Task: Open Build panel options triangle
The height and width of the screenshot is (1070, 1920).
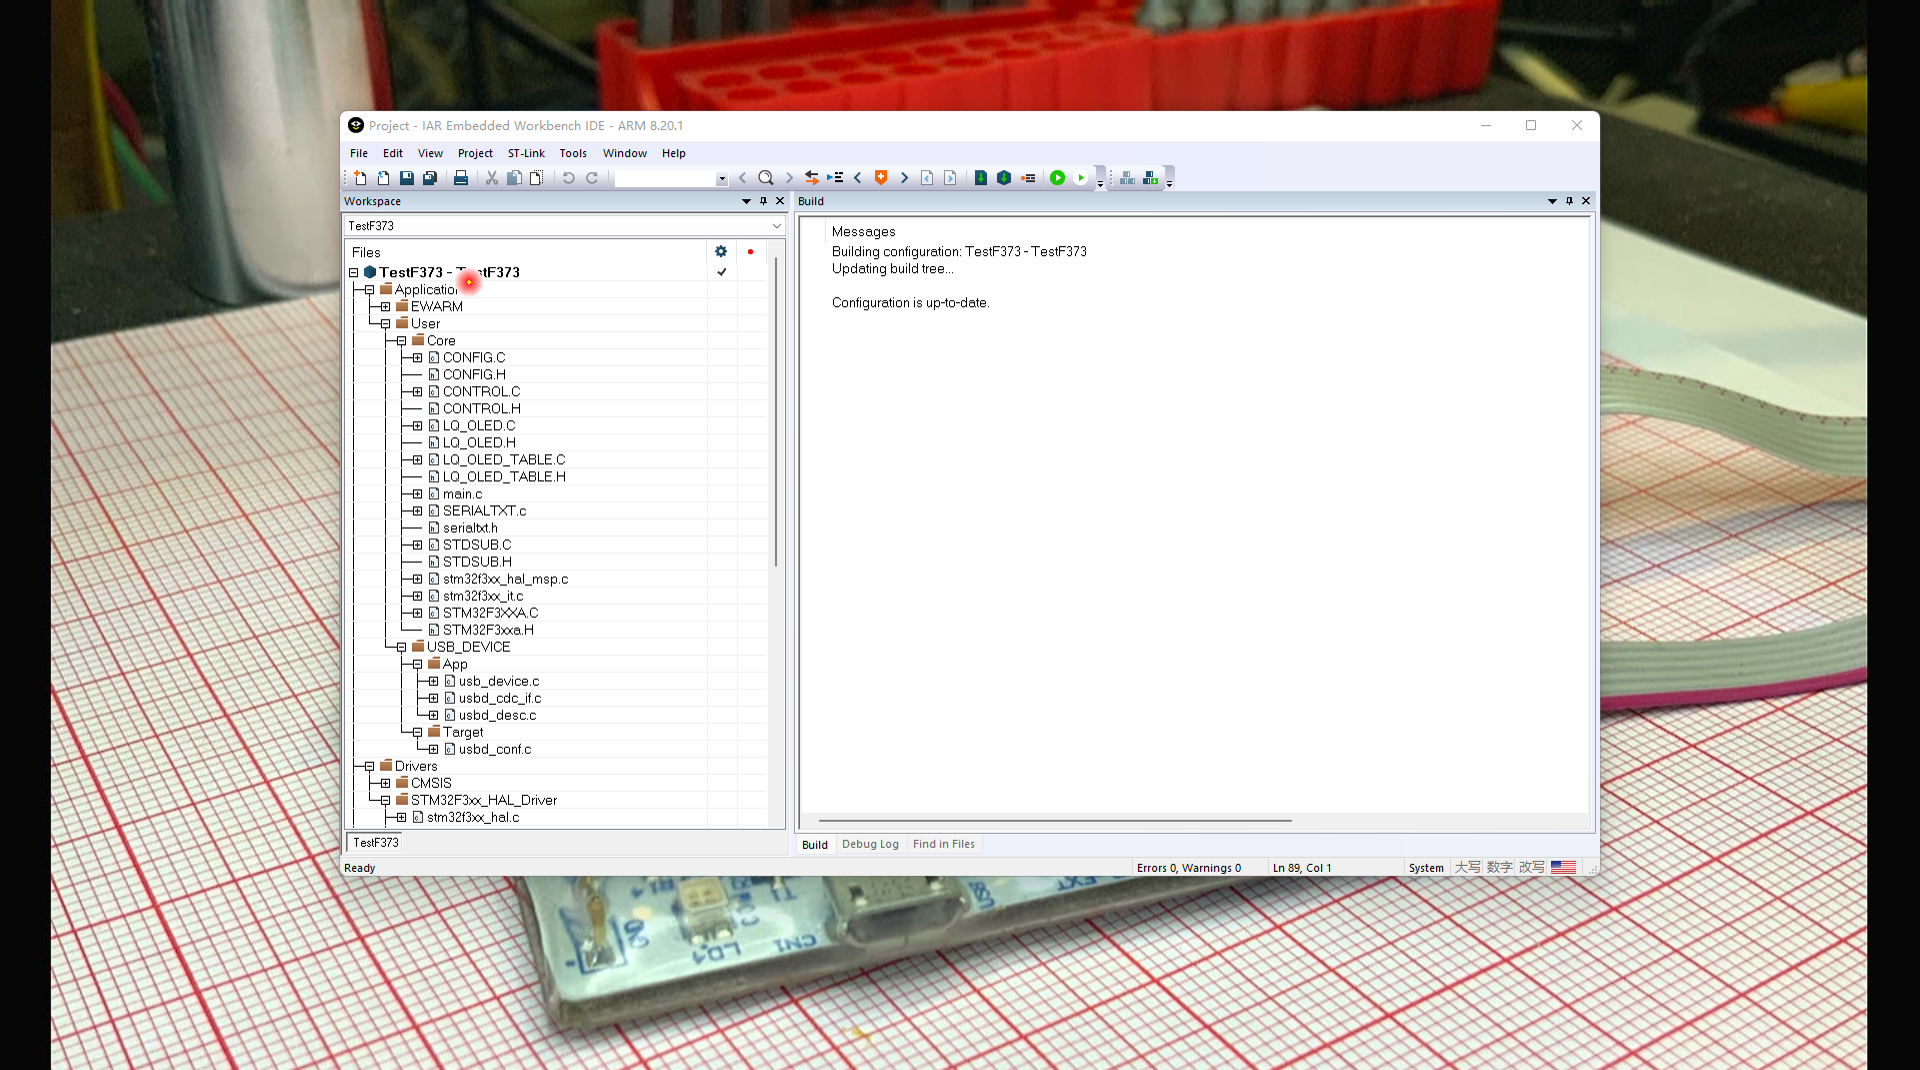Action: click(x=1552, y=201)
